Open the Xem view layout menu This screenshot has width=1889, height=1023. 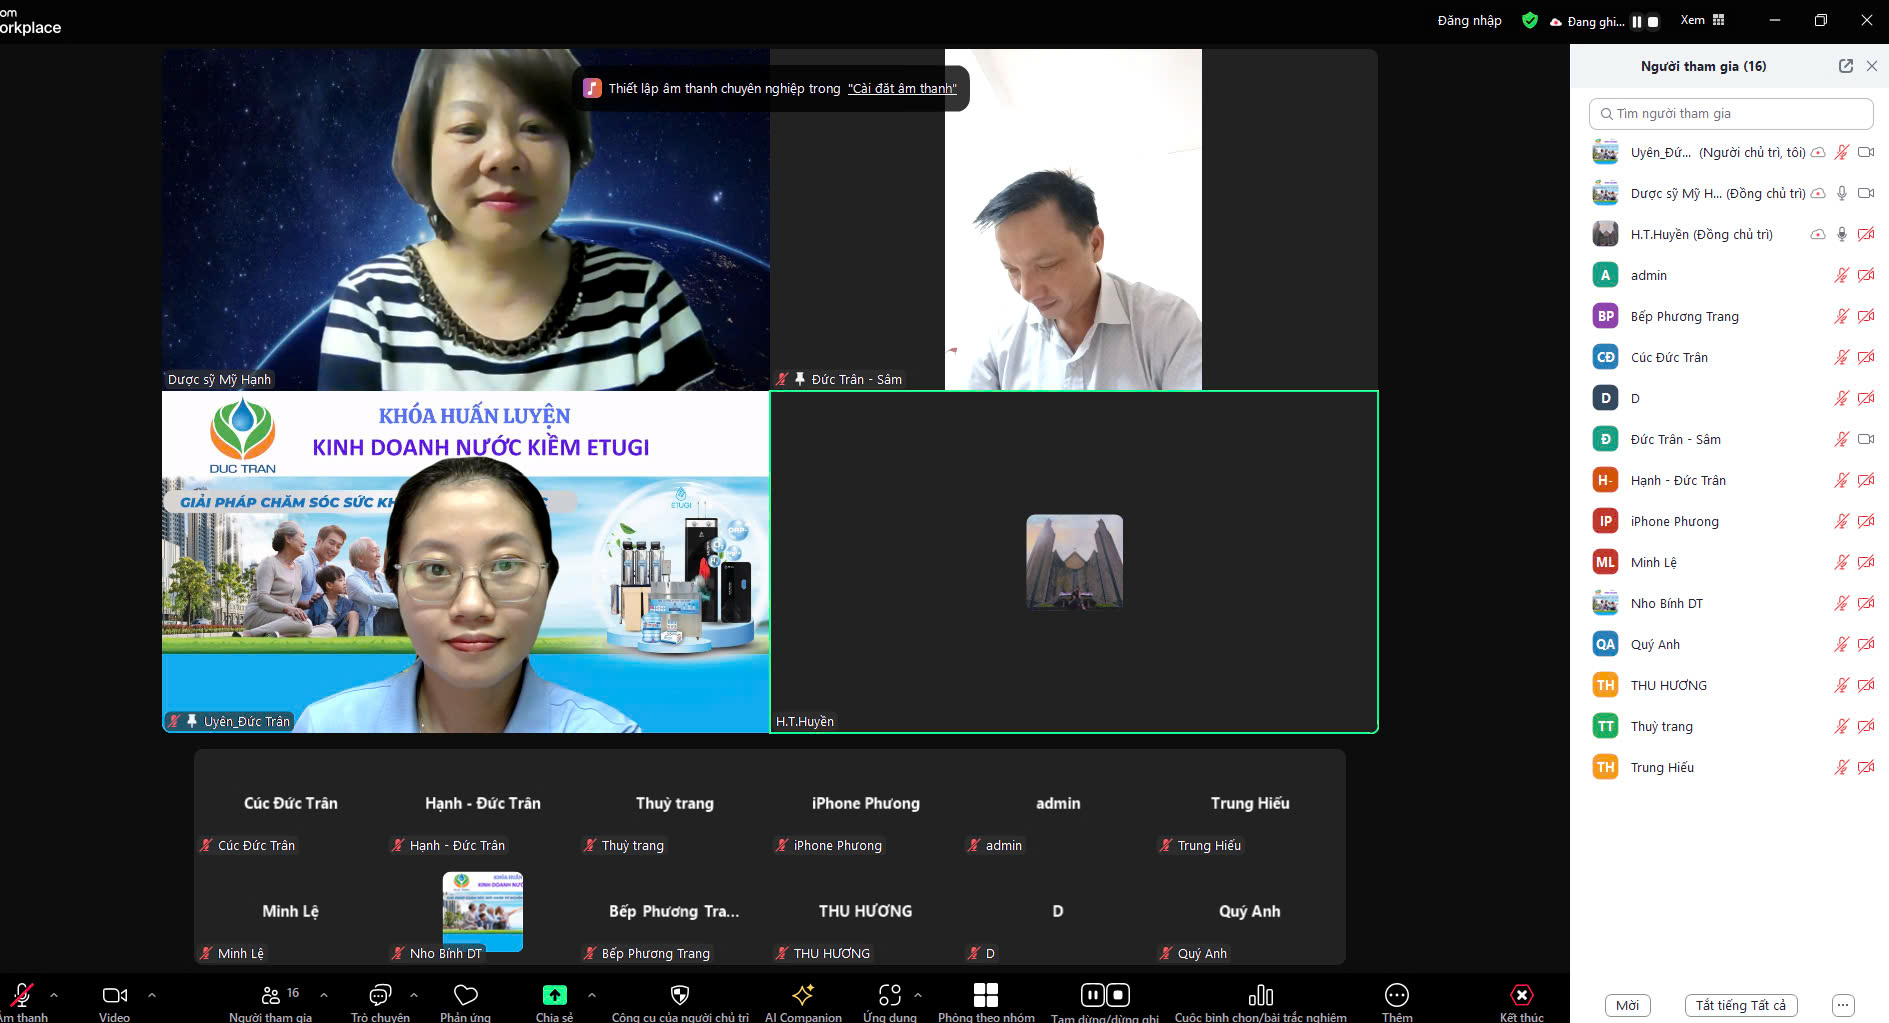tap(1702, 20)
